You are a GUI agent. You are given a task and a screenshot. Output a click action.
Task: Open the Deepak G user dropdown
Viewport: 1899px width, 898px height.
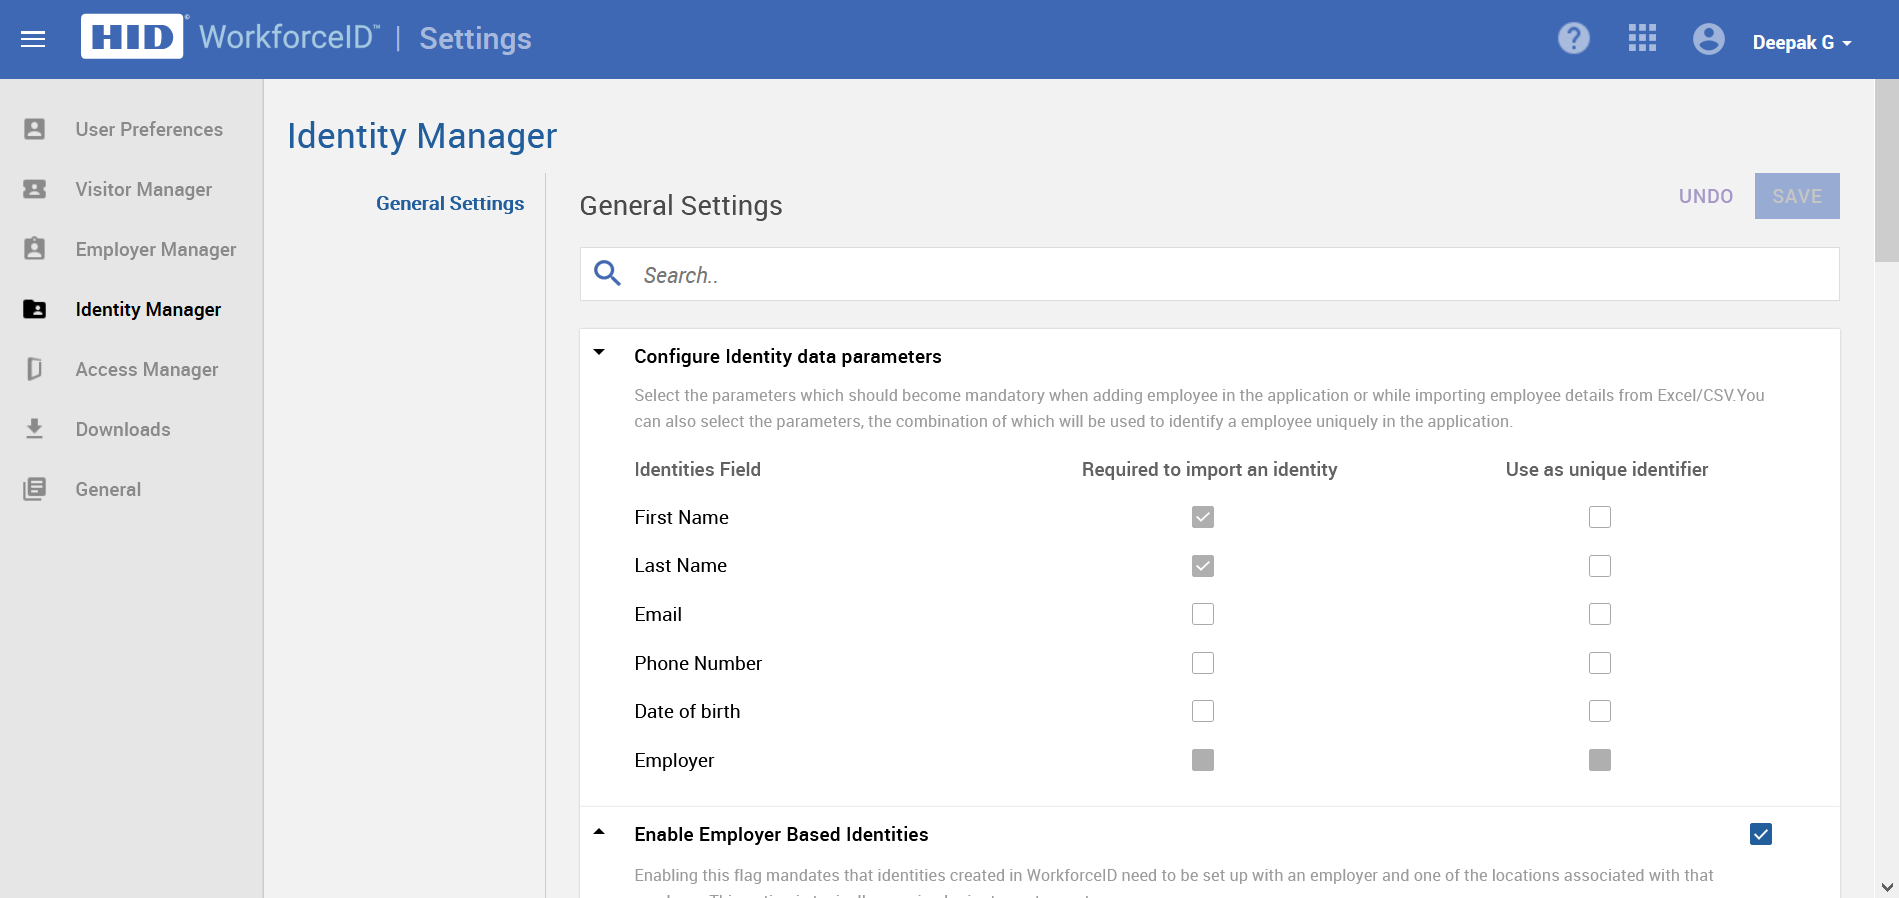[1802, 43]
